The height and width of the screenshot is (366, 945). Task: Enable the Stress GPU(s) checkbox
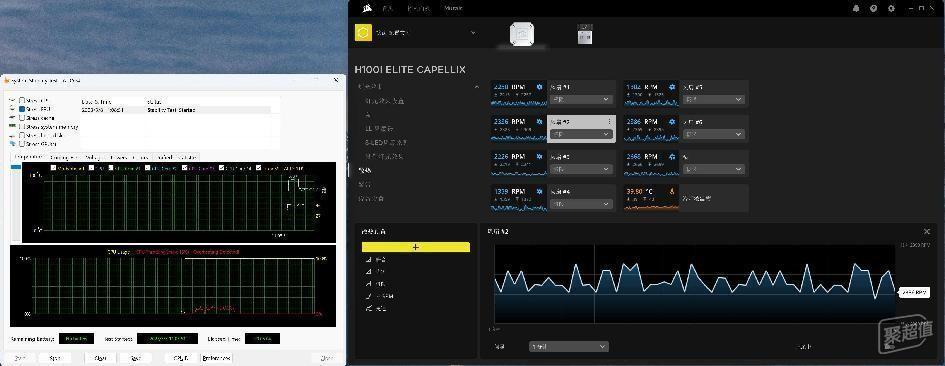tap(22, 144)
